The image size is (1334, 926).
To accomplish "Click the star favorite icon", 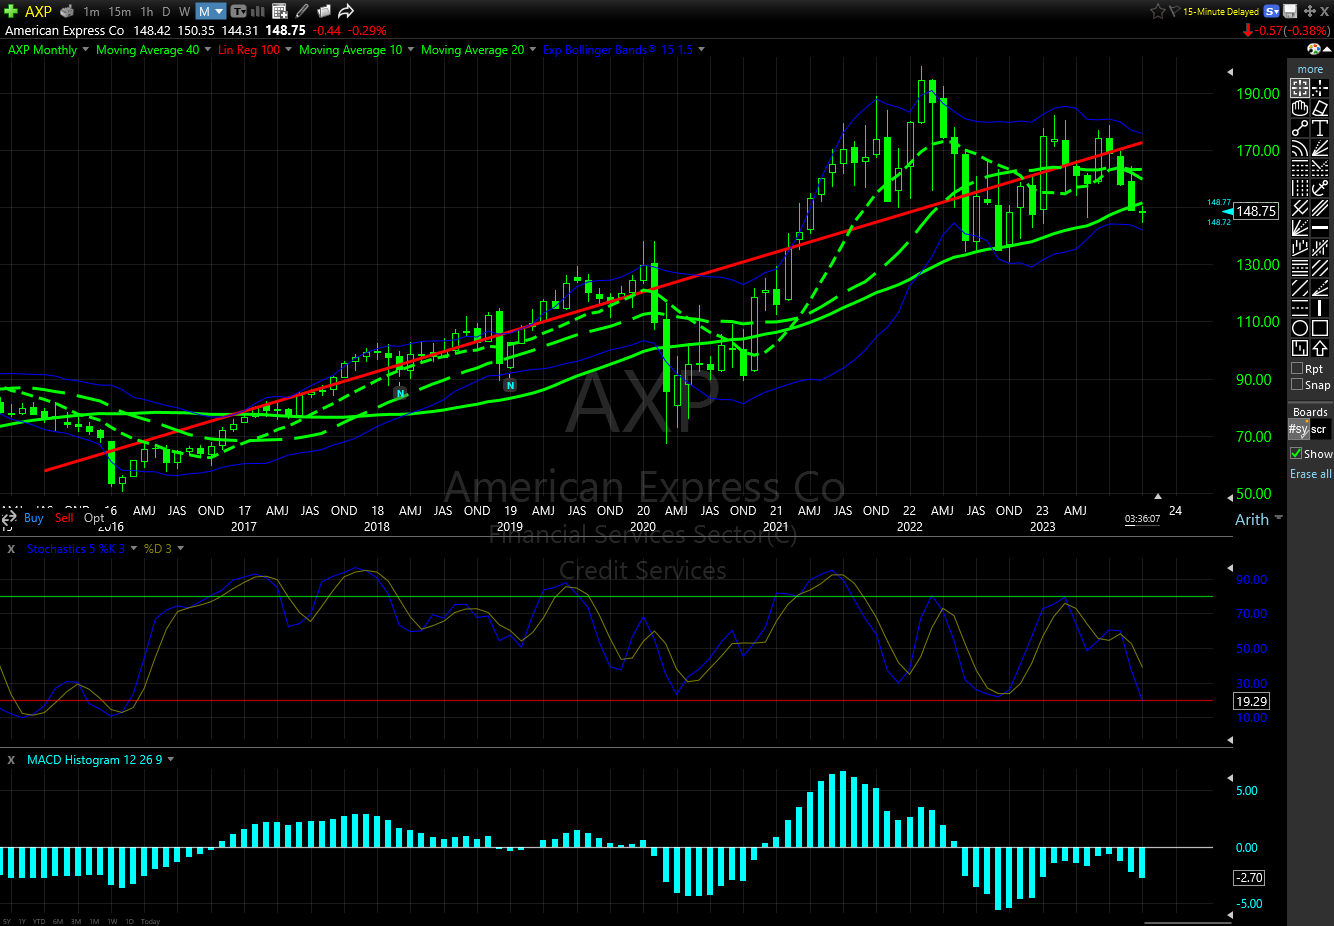I will coord(1158,11).
